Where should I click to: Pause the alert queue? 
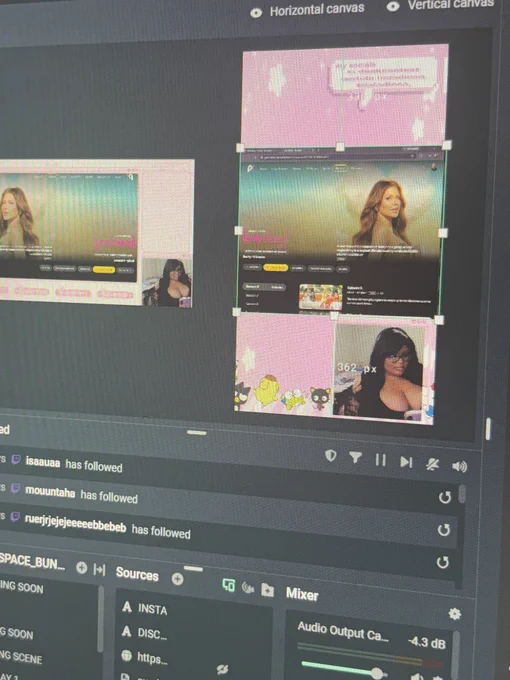[x=380, y=460]
